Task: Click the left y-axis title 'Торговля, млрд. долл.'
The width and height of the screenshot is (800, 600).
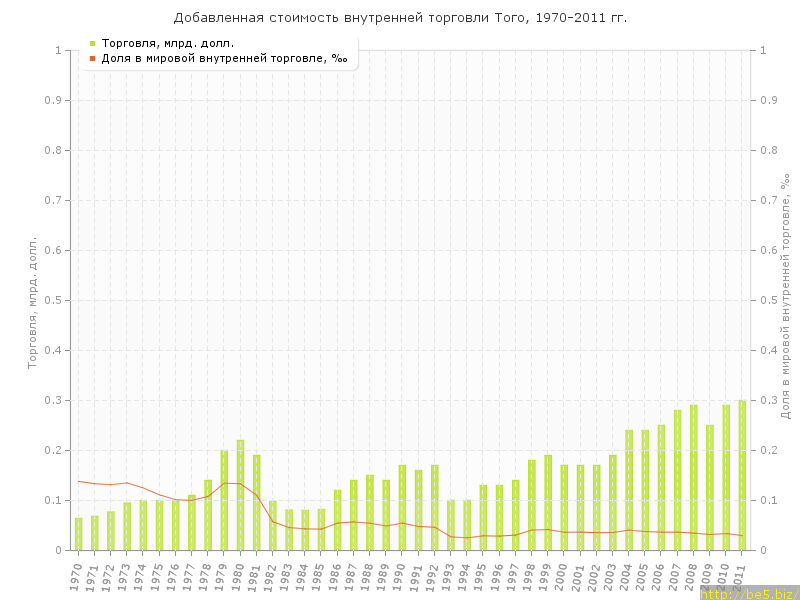Action: [31, 300]
